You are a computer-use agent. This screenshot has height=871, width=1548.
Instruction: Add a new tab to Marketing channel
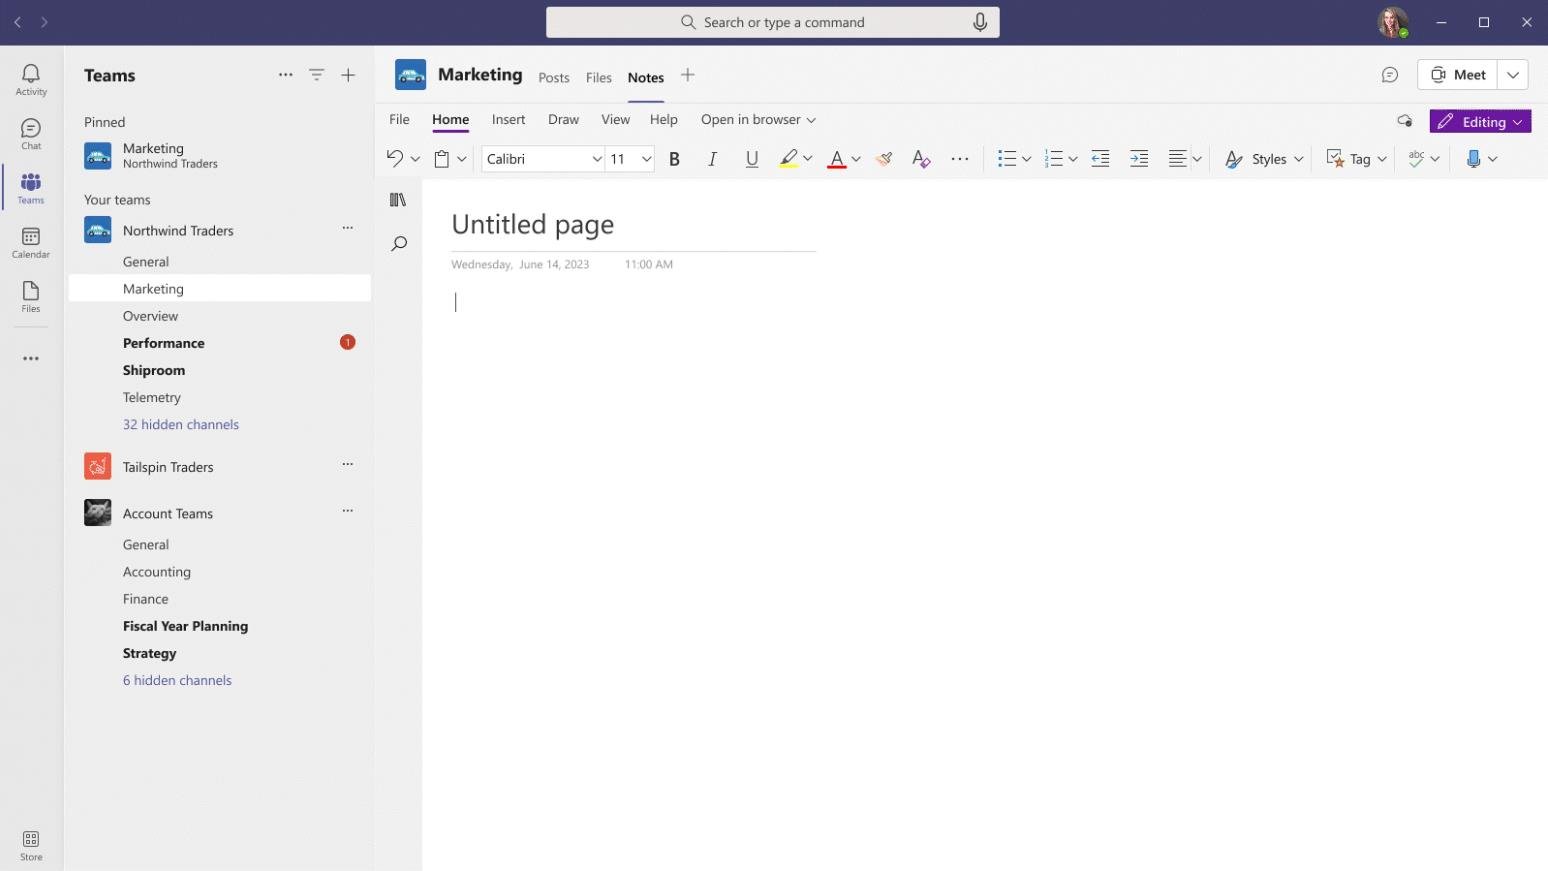tap(688, 75)
